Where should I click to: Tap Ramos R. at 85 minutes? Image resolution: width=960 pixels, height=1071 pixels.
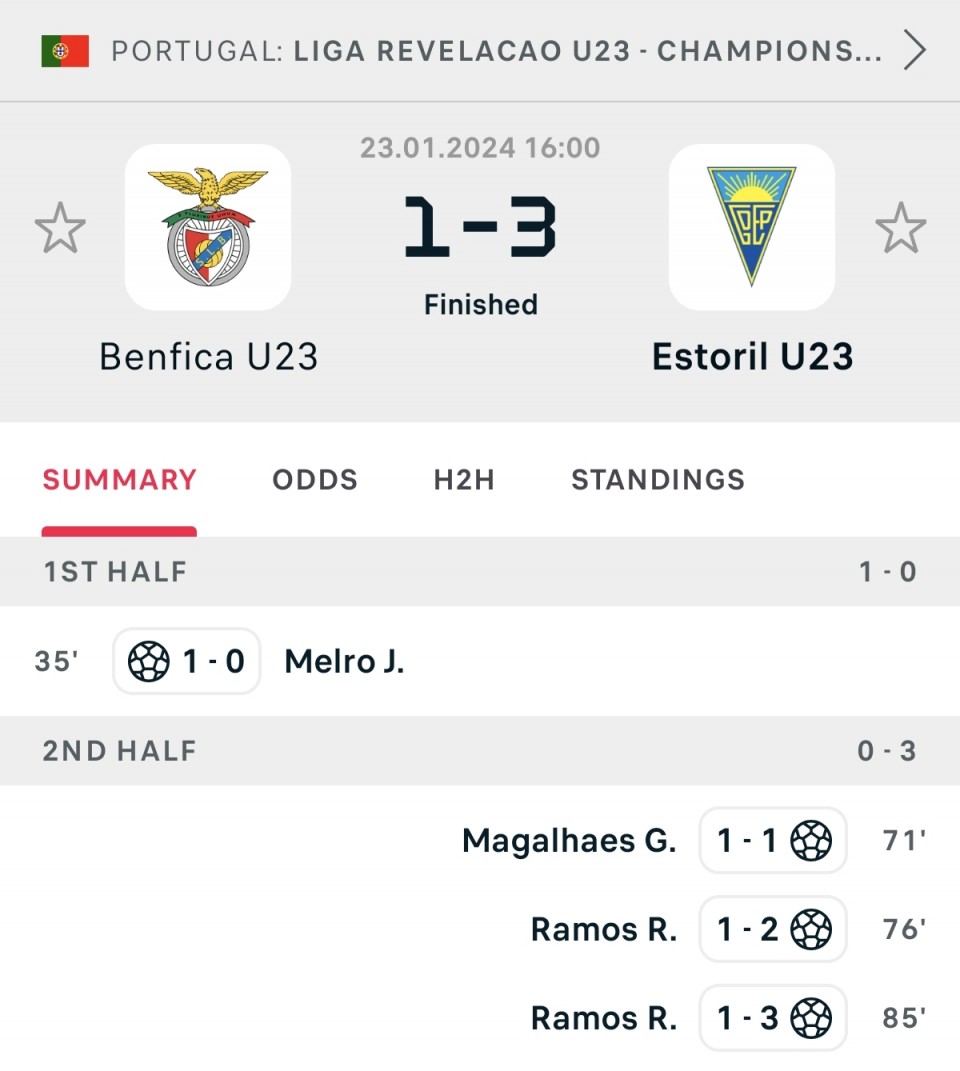pyautogui.click(x=604, y=1018)
